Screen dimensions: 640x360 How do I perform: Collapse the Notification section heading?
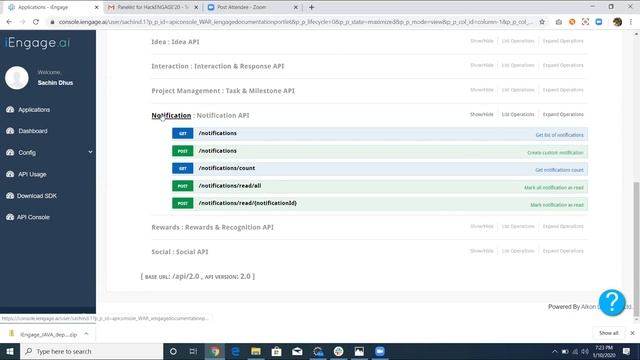click(x=171, y=116)
